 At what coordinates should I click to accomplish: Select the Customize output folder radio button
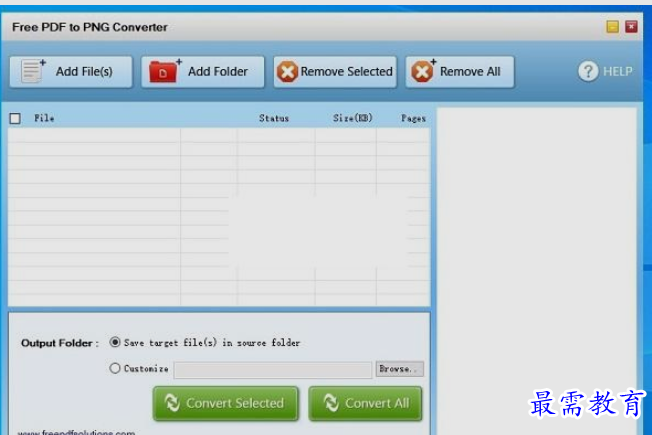coord(115,368)
